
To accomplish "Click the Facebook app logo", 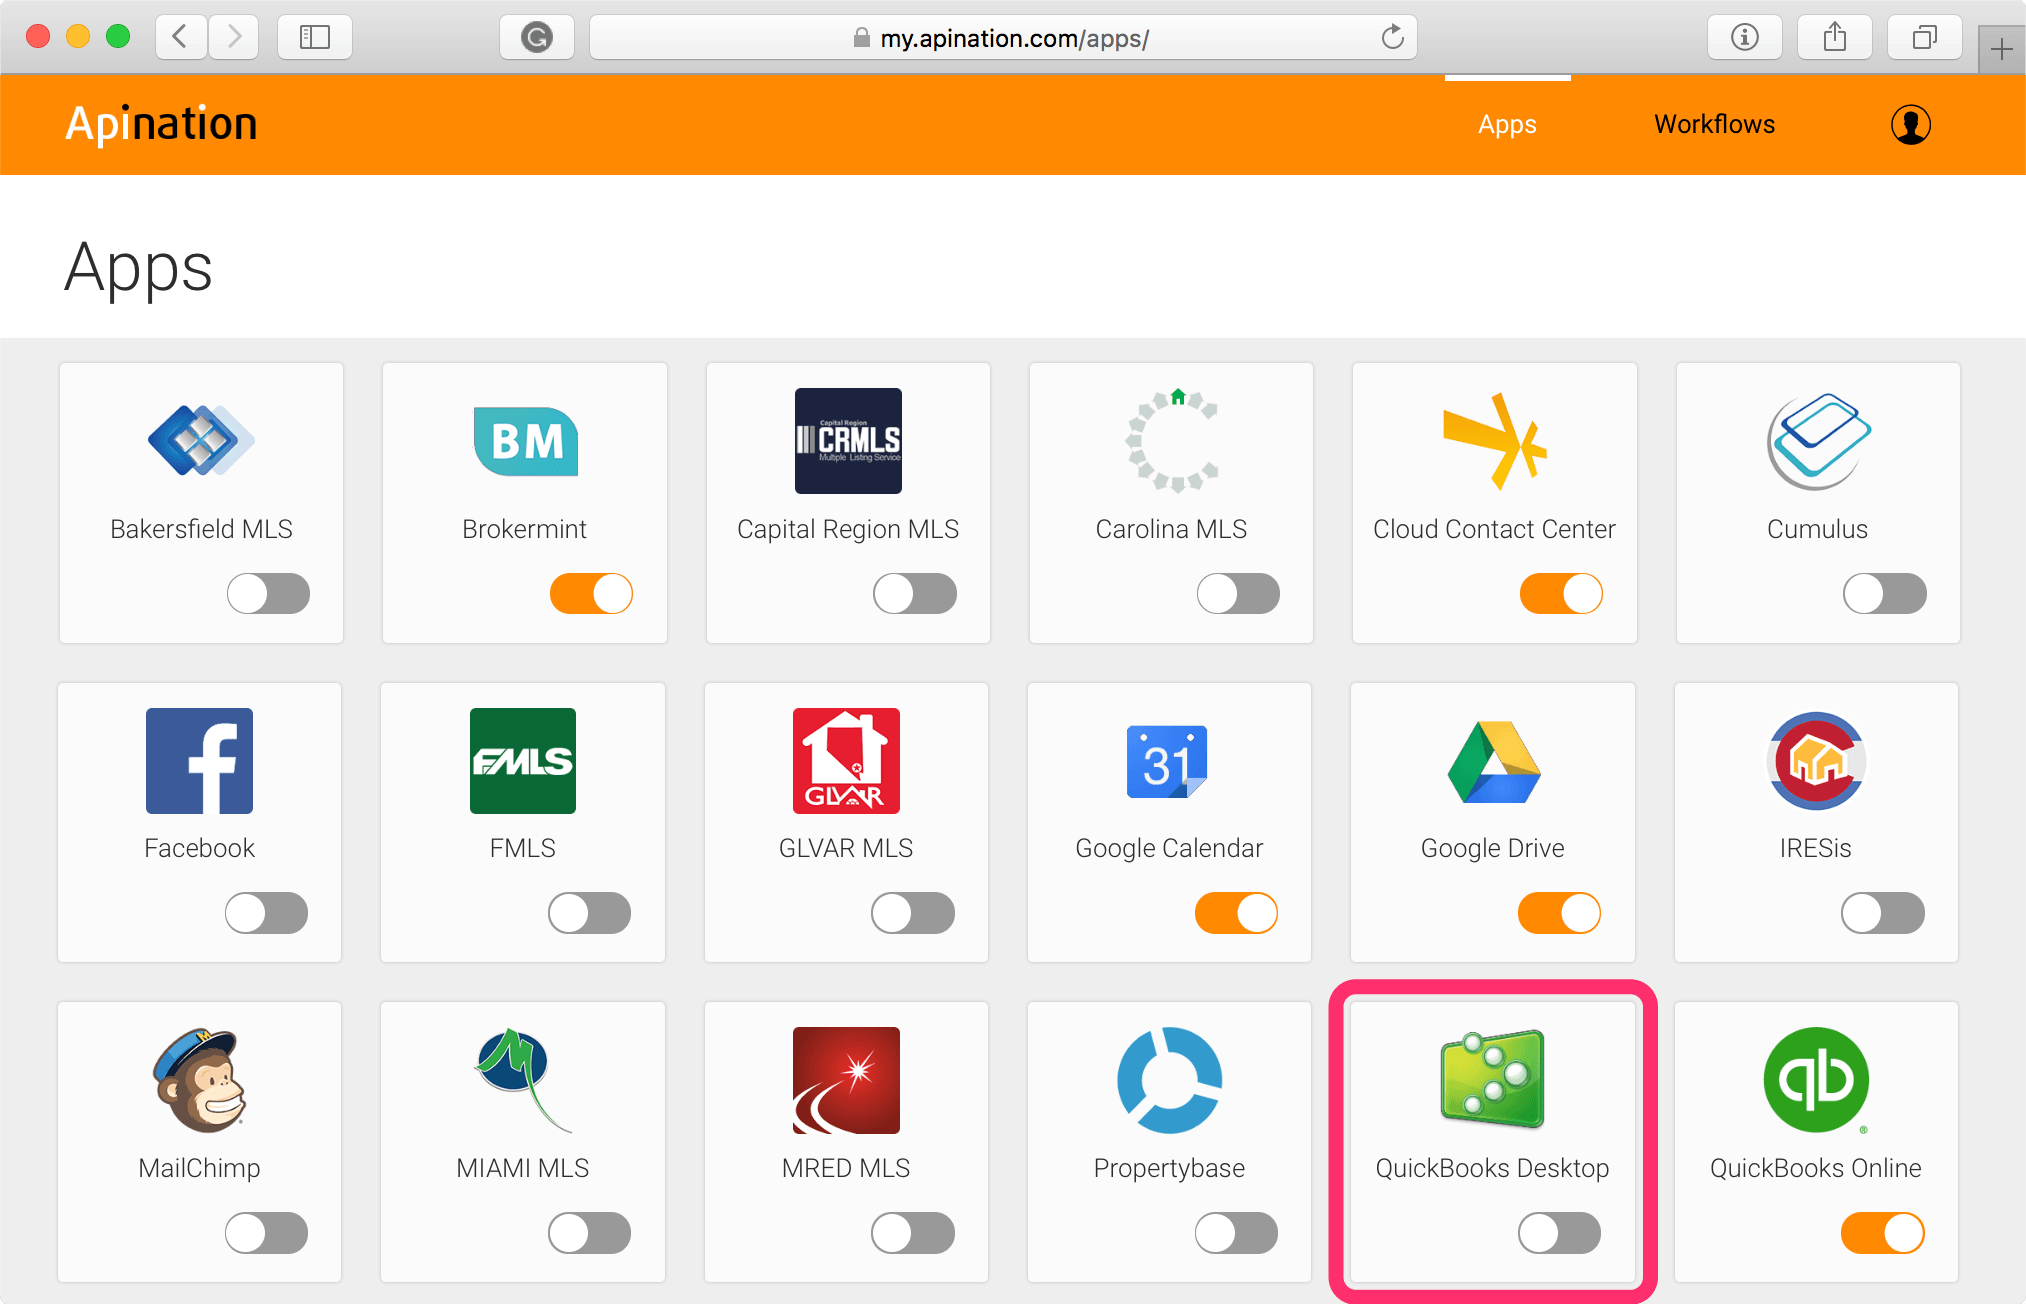I will (199, 761).
